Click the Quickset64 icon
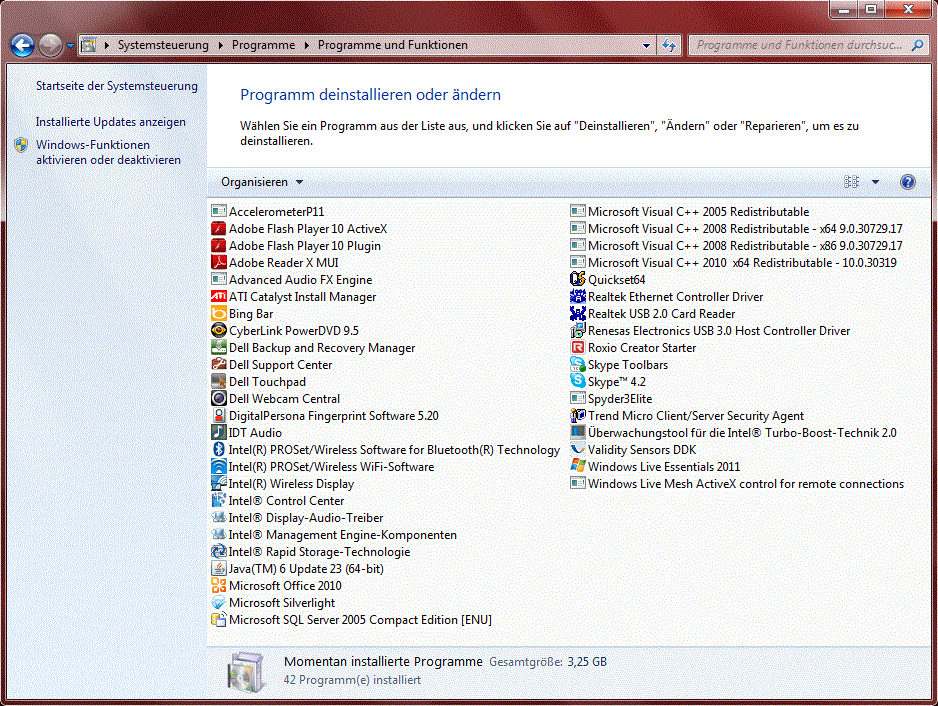Image resolution: width=938 pixels, height=706 pixels. click(x=578, y=279)
